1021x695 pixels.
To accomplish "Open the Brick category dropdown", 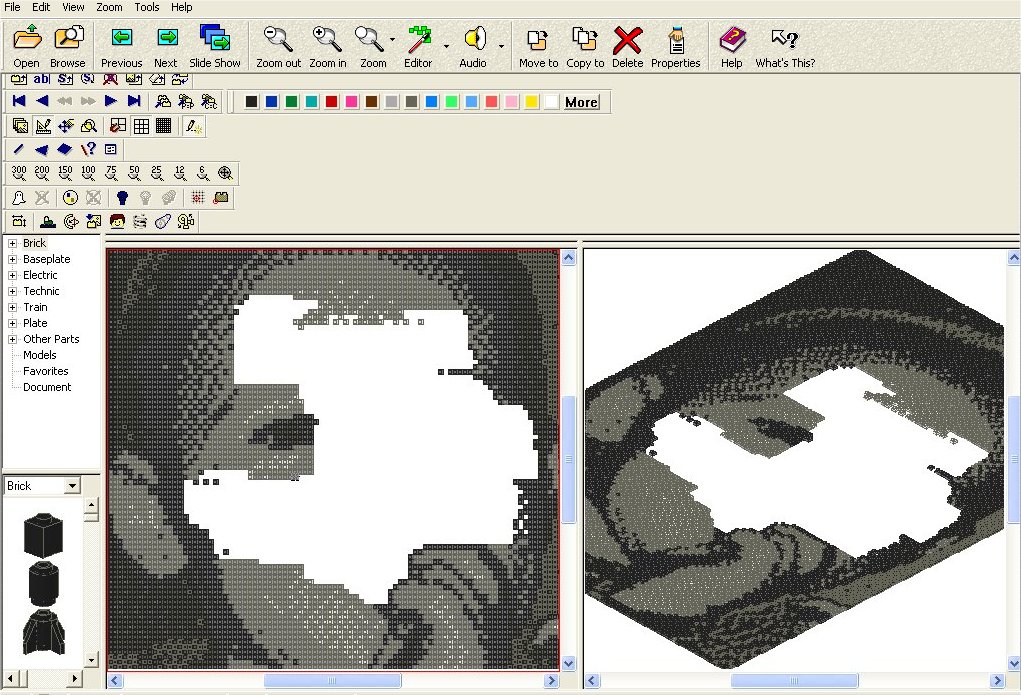I will pos(72,486).
